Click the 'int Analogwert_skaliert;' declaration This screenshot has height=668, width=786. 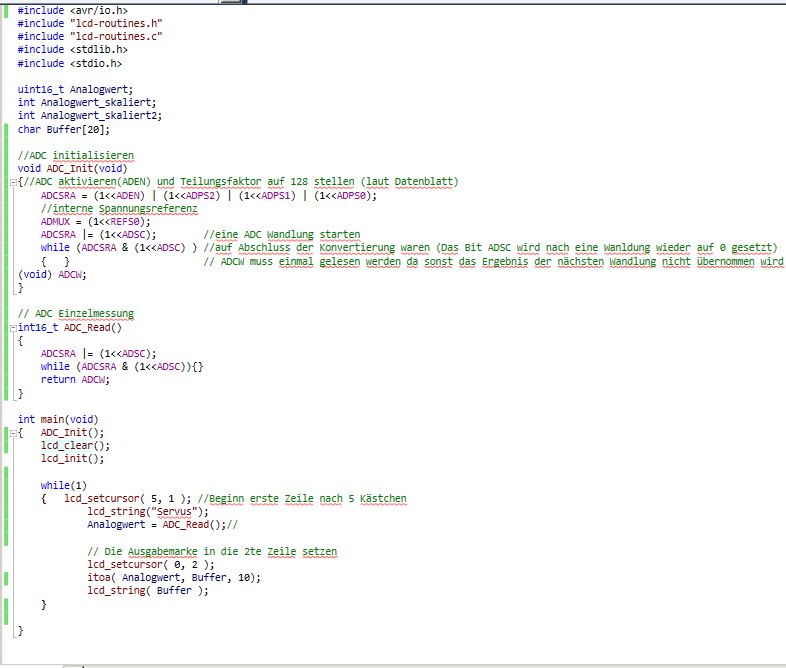tap(87, 103)
